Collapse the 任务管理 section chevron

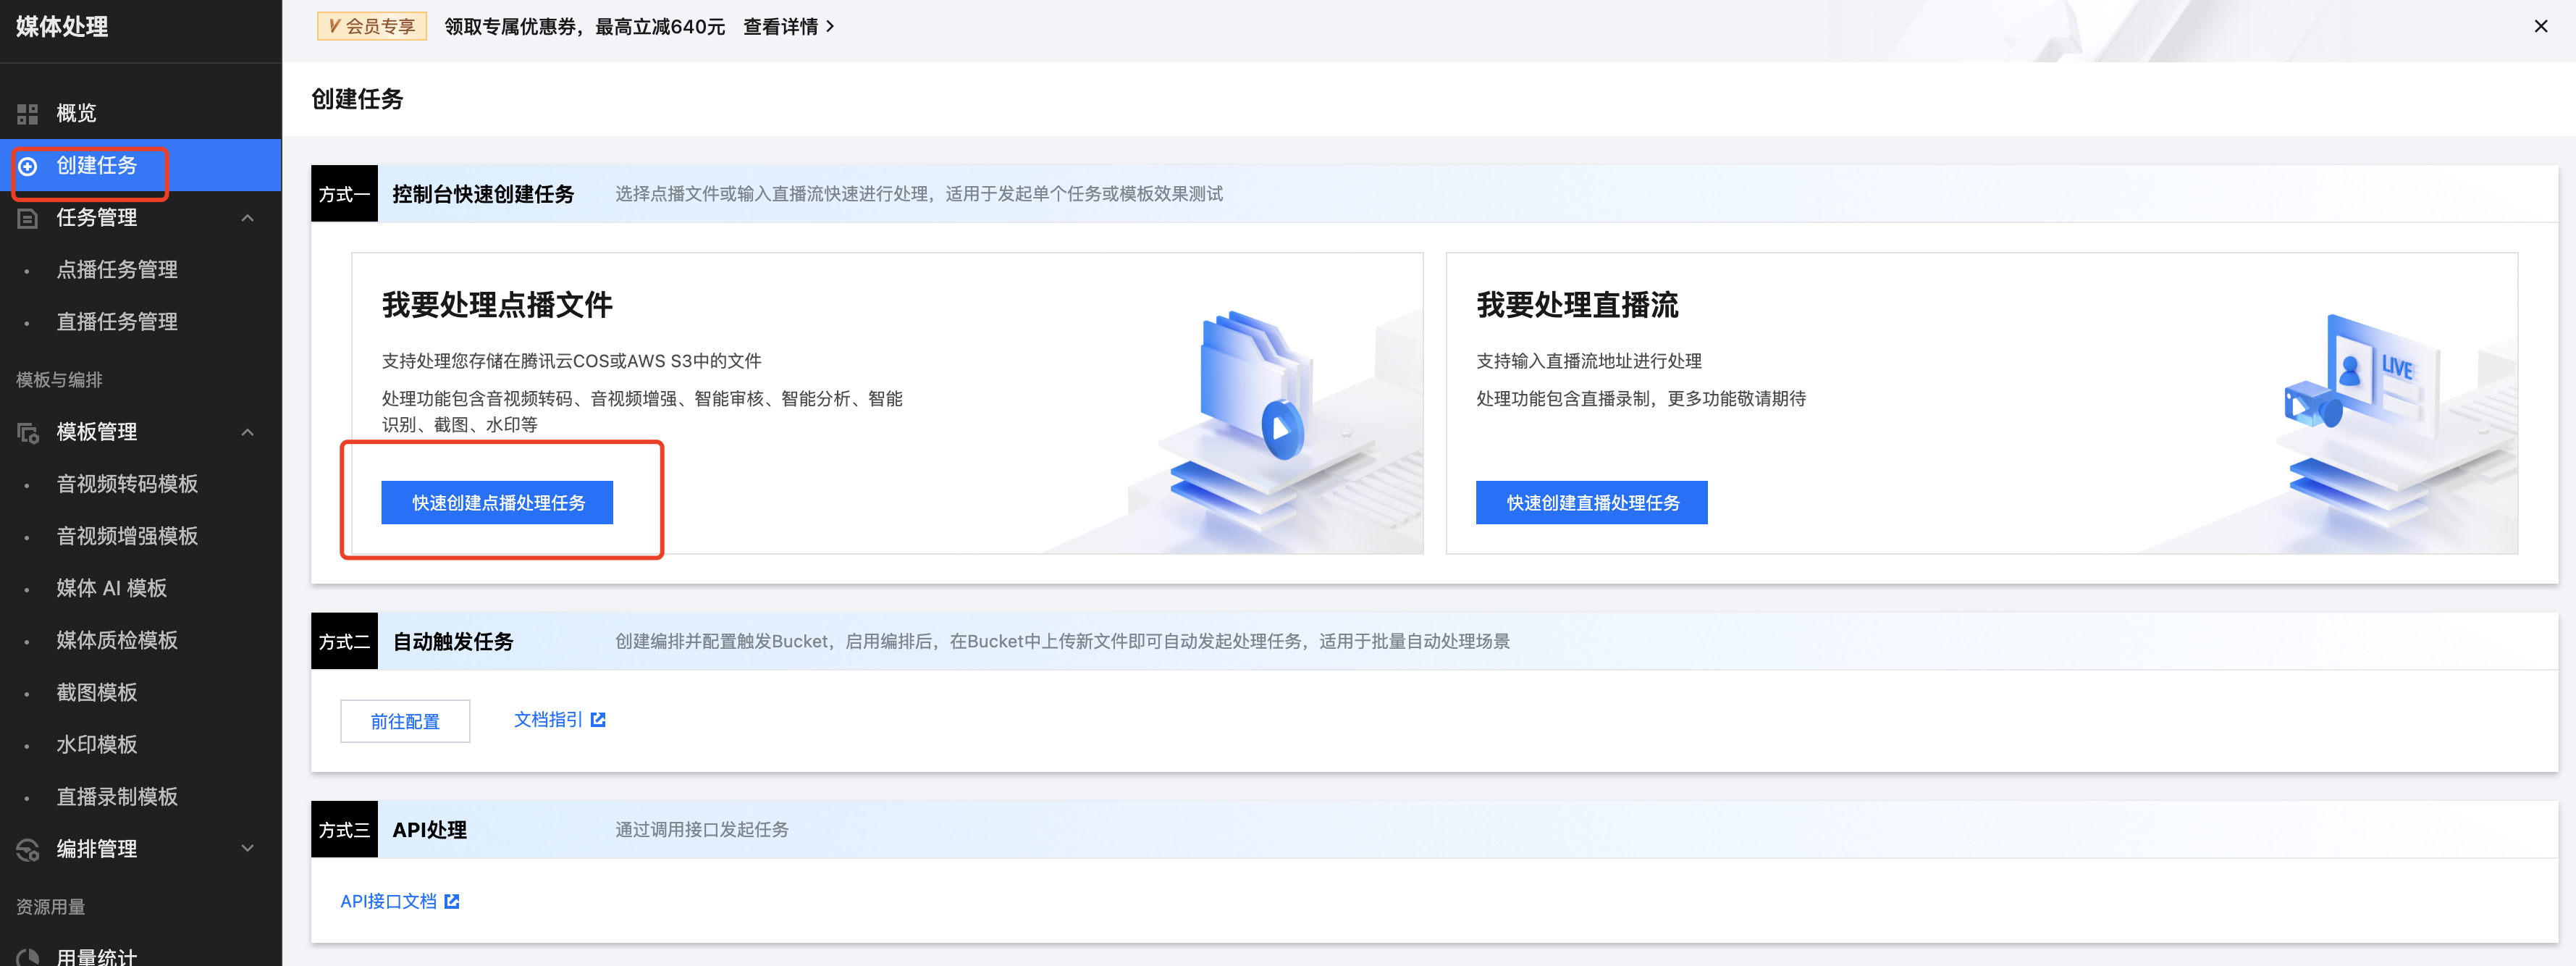pyautogui.click(x=248, y=218)
